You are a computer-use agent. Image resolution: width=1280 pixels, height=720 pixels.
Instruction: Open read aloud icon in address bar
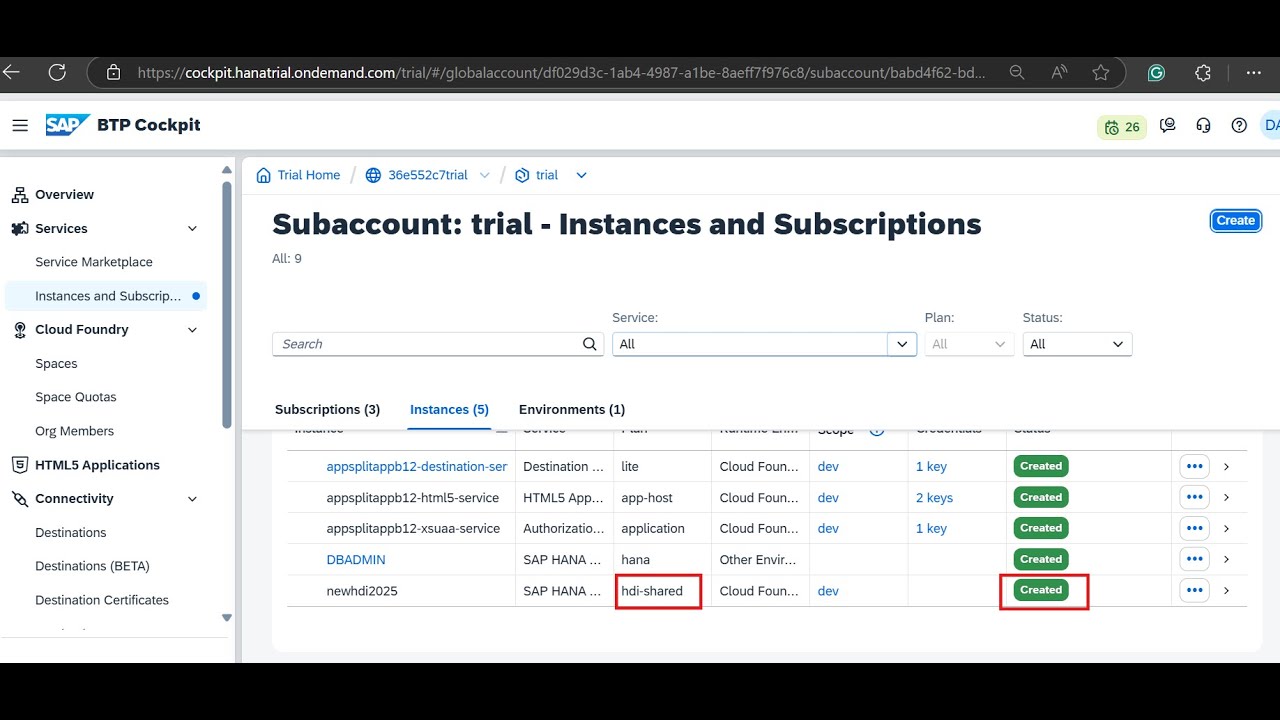(x=1060, y=72)
